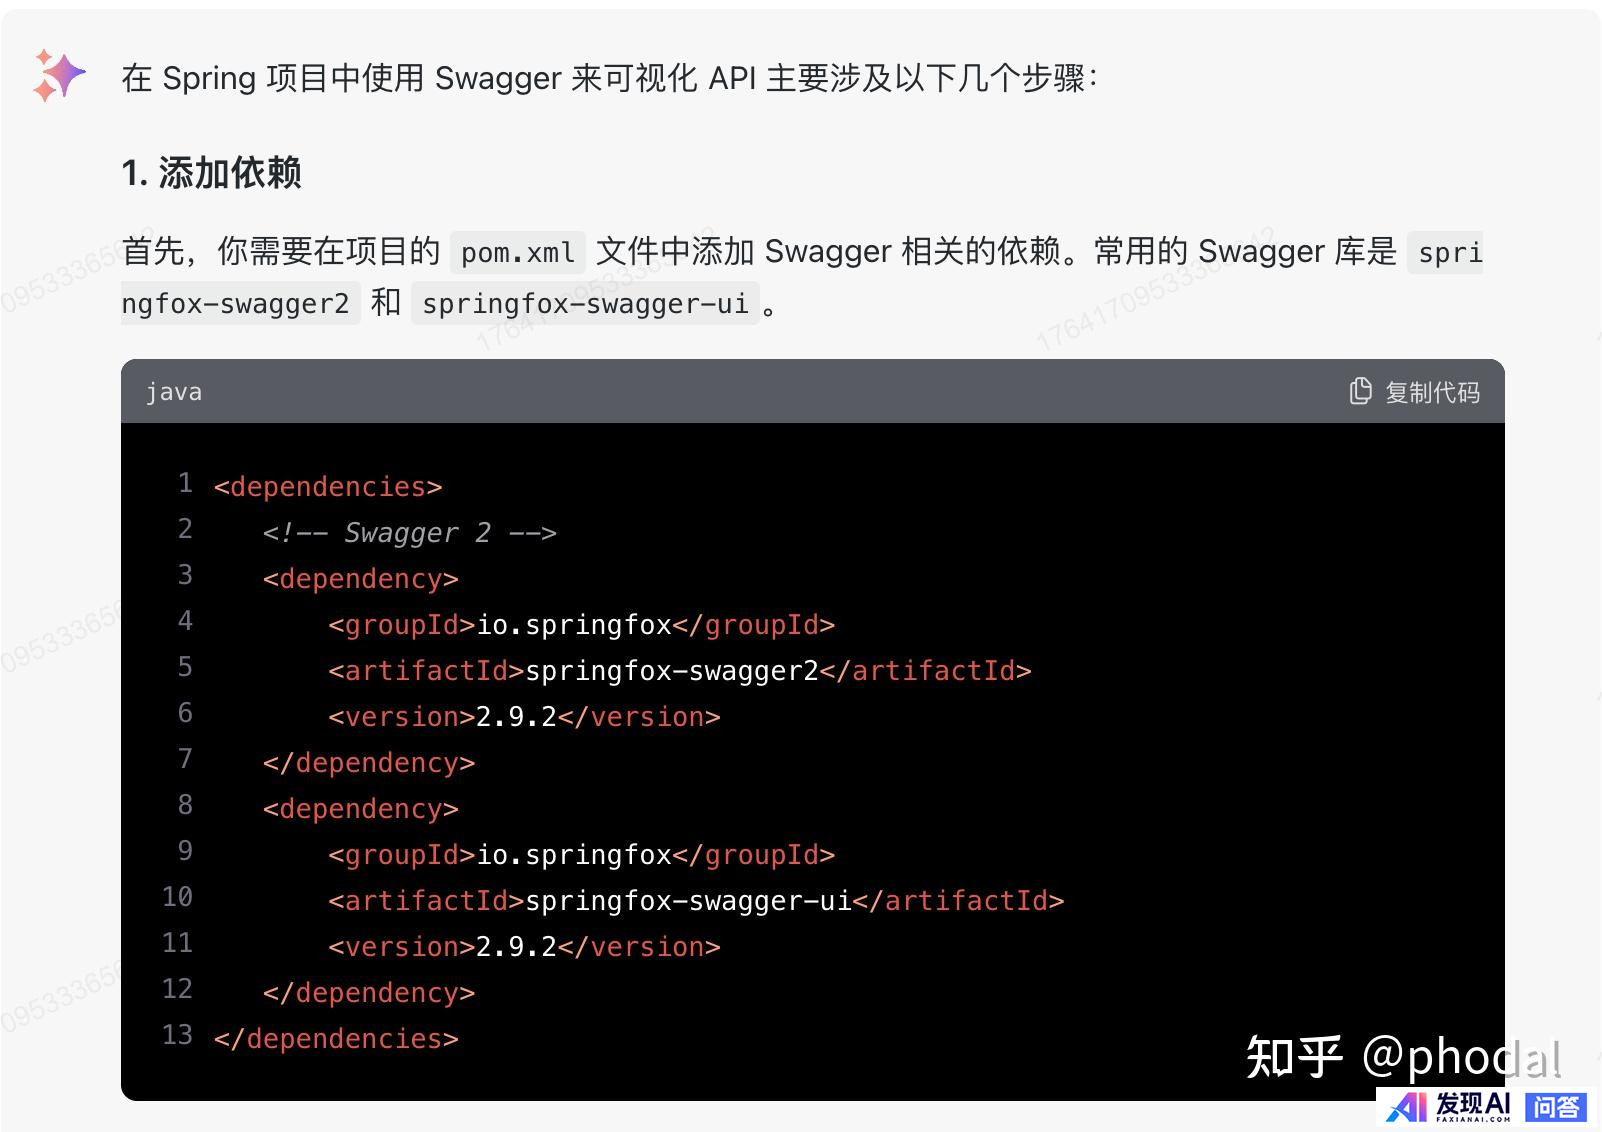
Task: Click the intro sentence about Spring Swagger API
Action: [610, 78]
